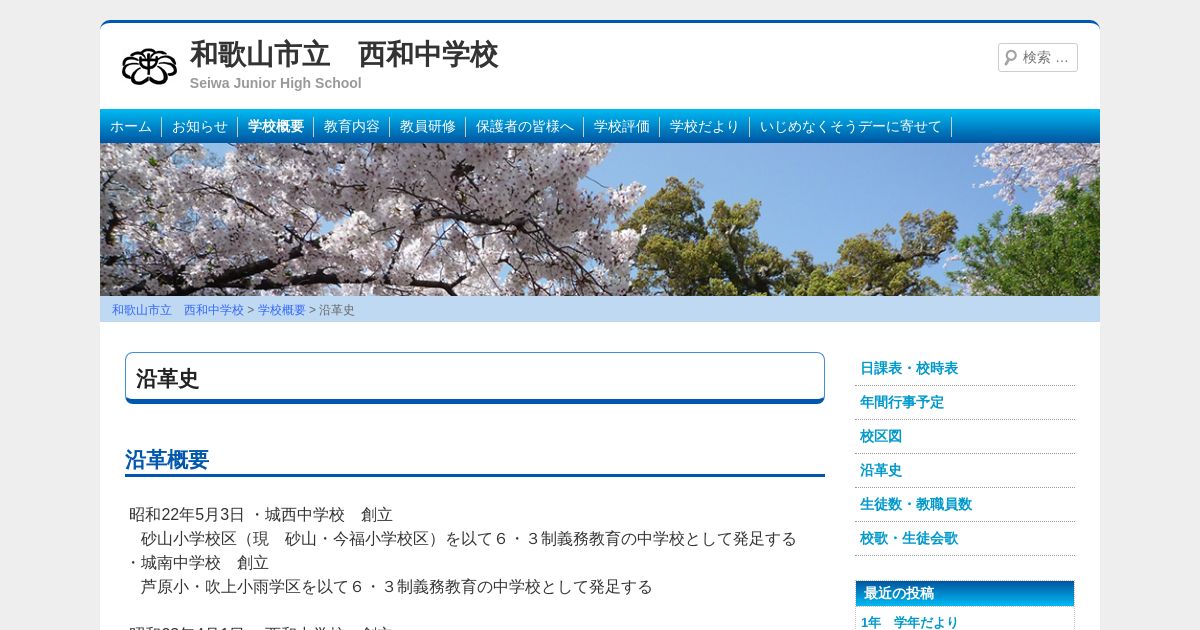The width and height of the screenshot is (1200, 630).
Task: Open 保護者の皆様へ menu item
Action: click(525, 126)
